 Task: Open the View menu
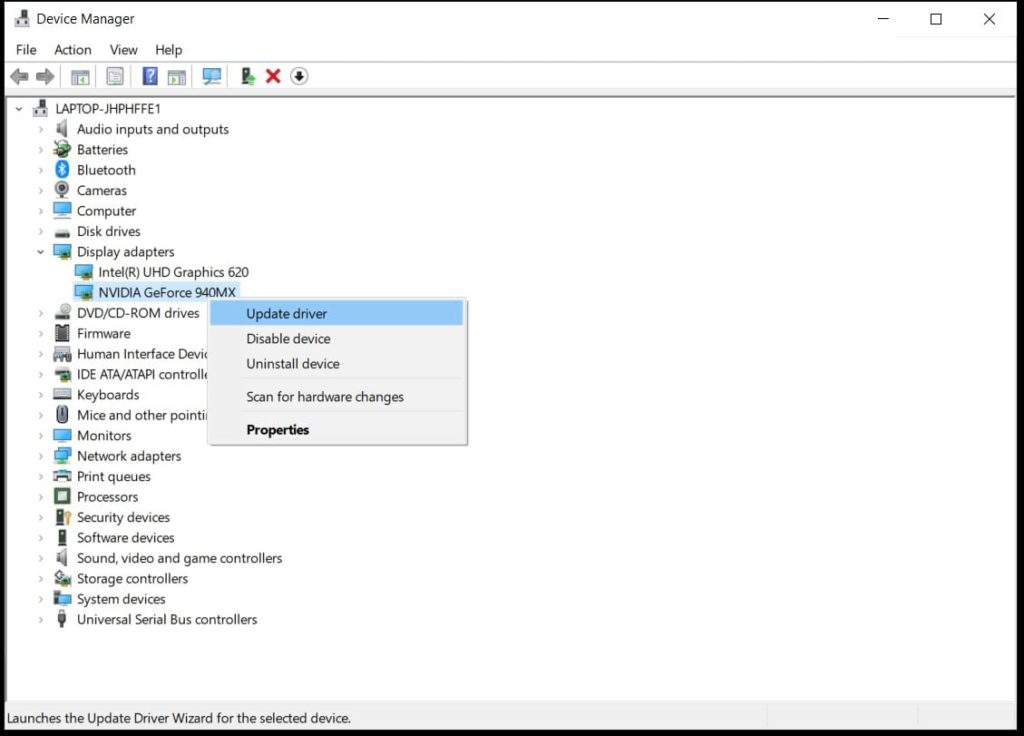[x=123, y=50]
